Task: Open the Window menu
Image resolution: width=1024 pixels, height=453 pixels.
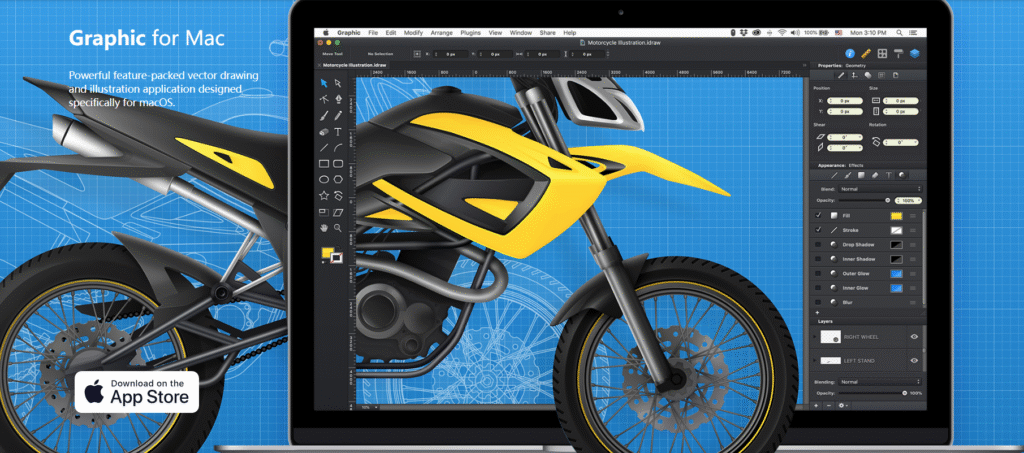Action: 520,32
